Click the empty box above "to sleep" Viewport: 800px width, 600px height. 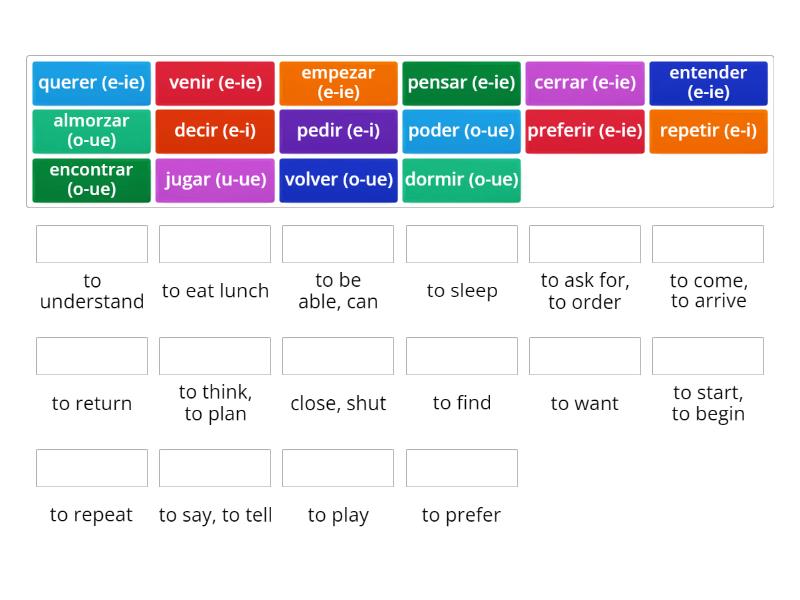[x=461, y=243]
